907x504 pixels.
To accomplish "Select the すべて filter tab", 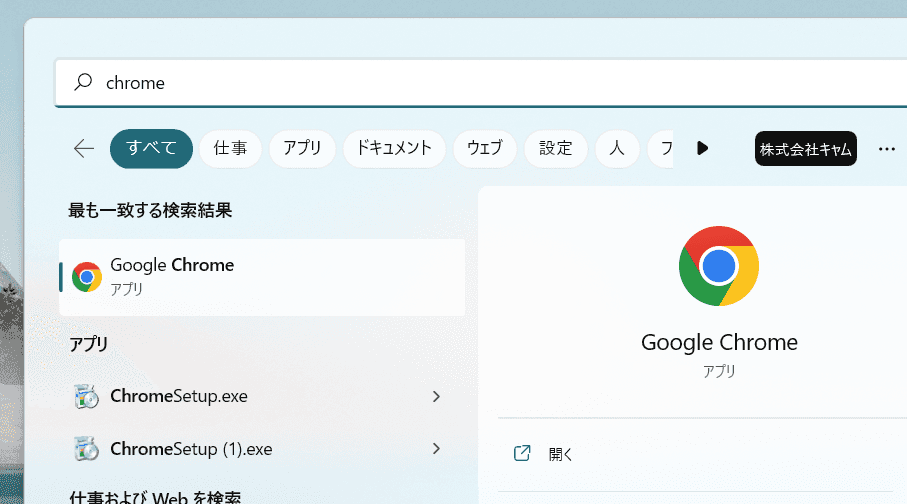I will click(x=152, y=148).
